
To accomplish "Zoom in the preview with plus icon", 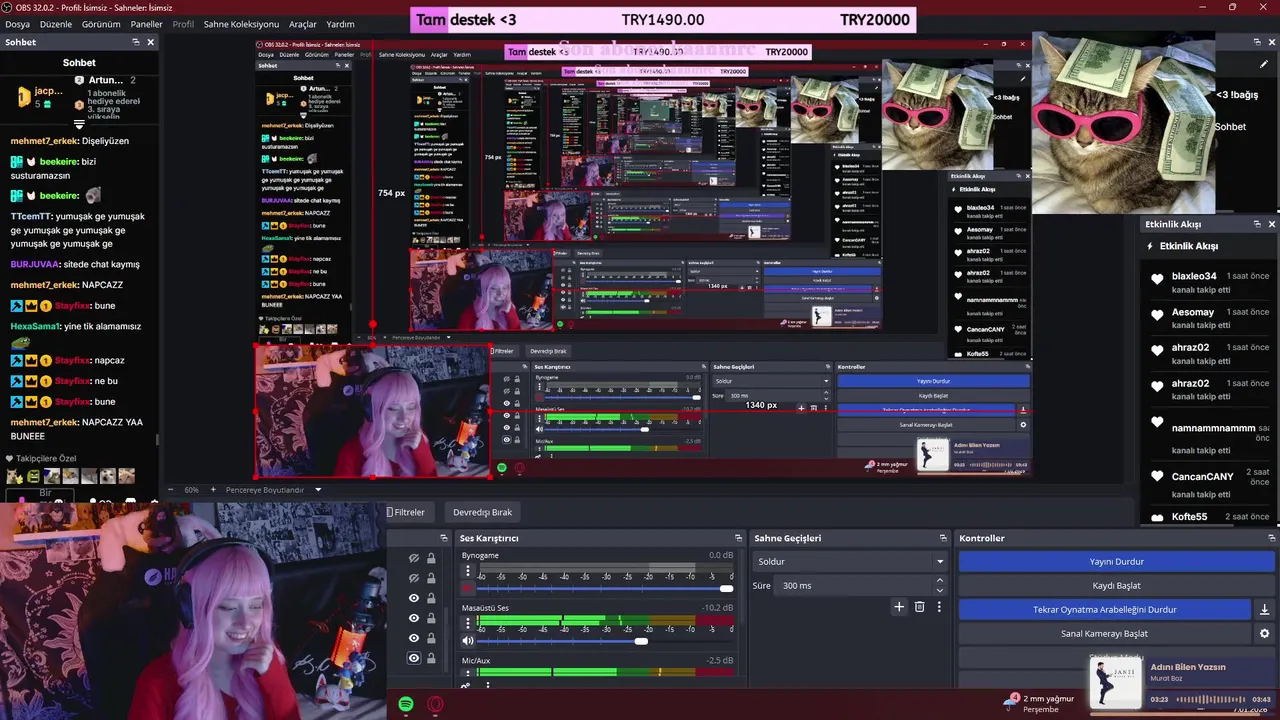I will [213, 490].
